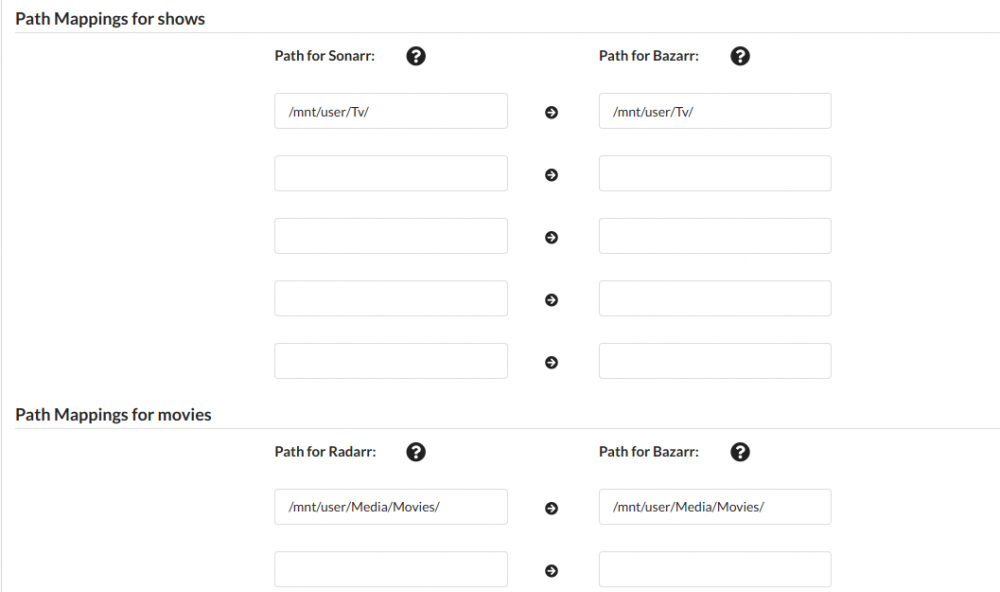Click the arrow icon in the second movies mapping row
This screenshot has width=1000, height=592.
point(552,571)
